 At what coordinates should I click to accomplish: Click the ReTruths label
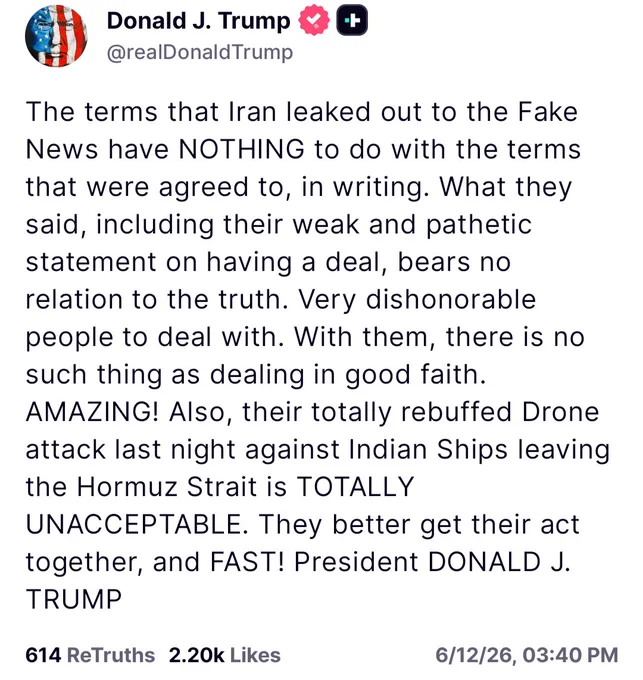pos(111,655)
